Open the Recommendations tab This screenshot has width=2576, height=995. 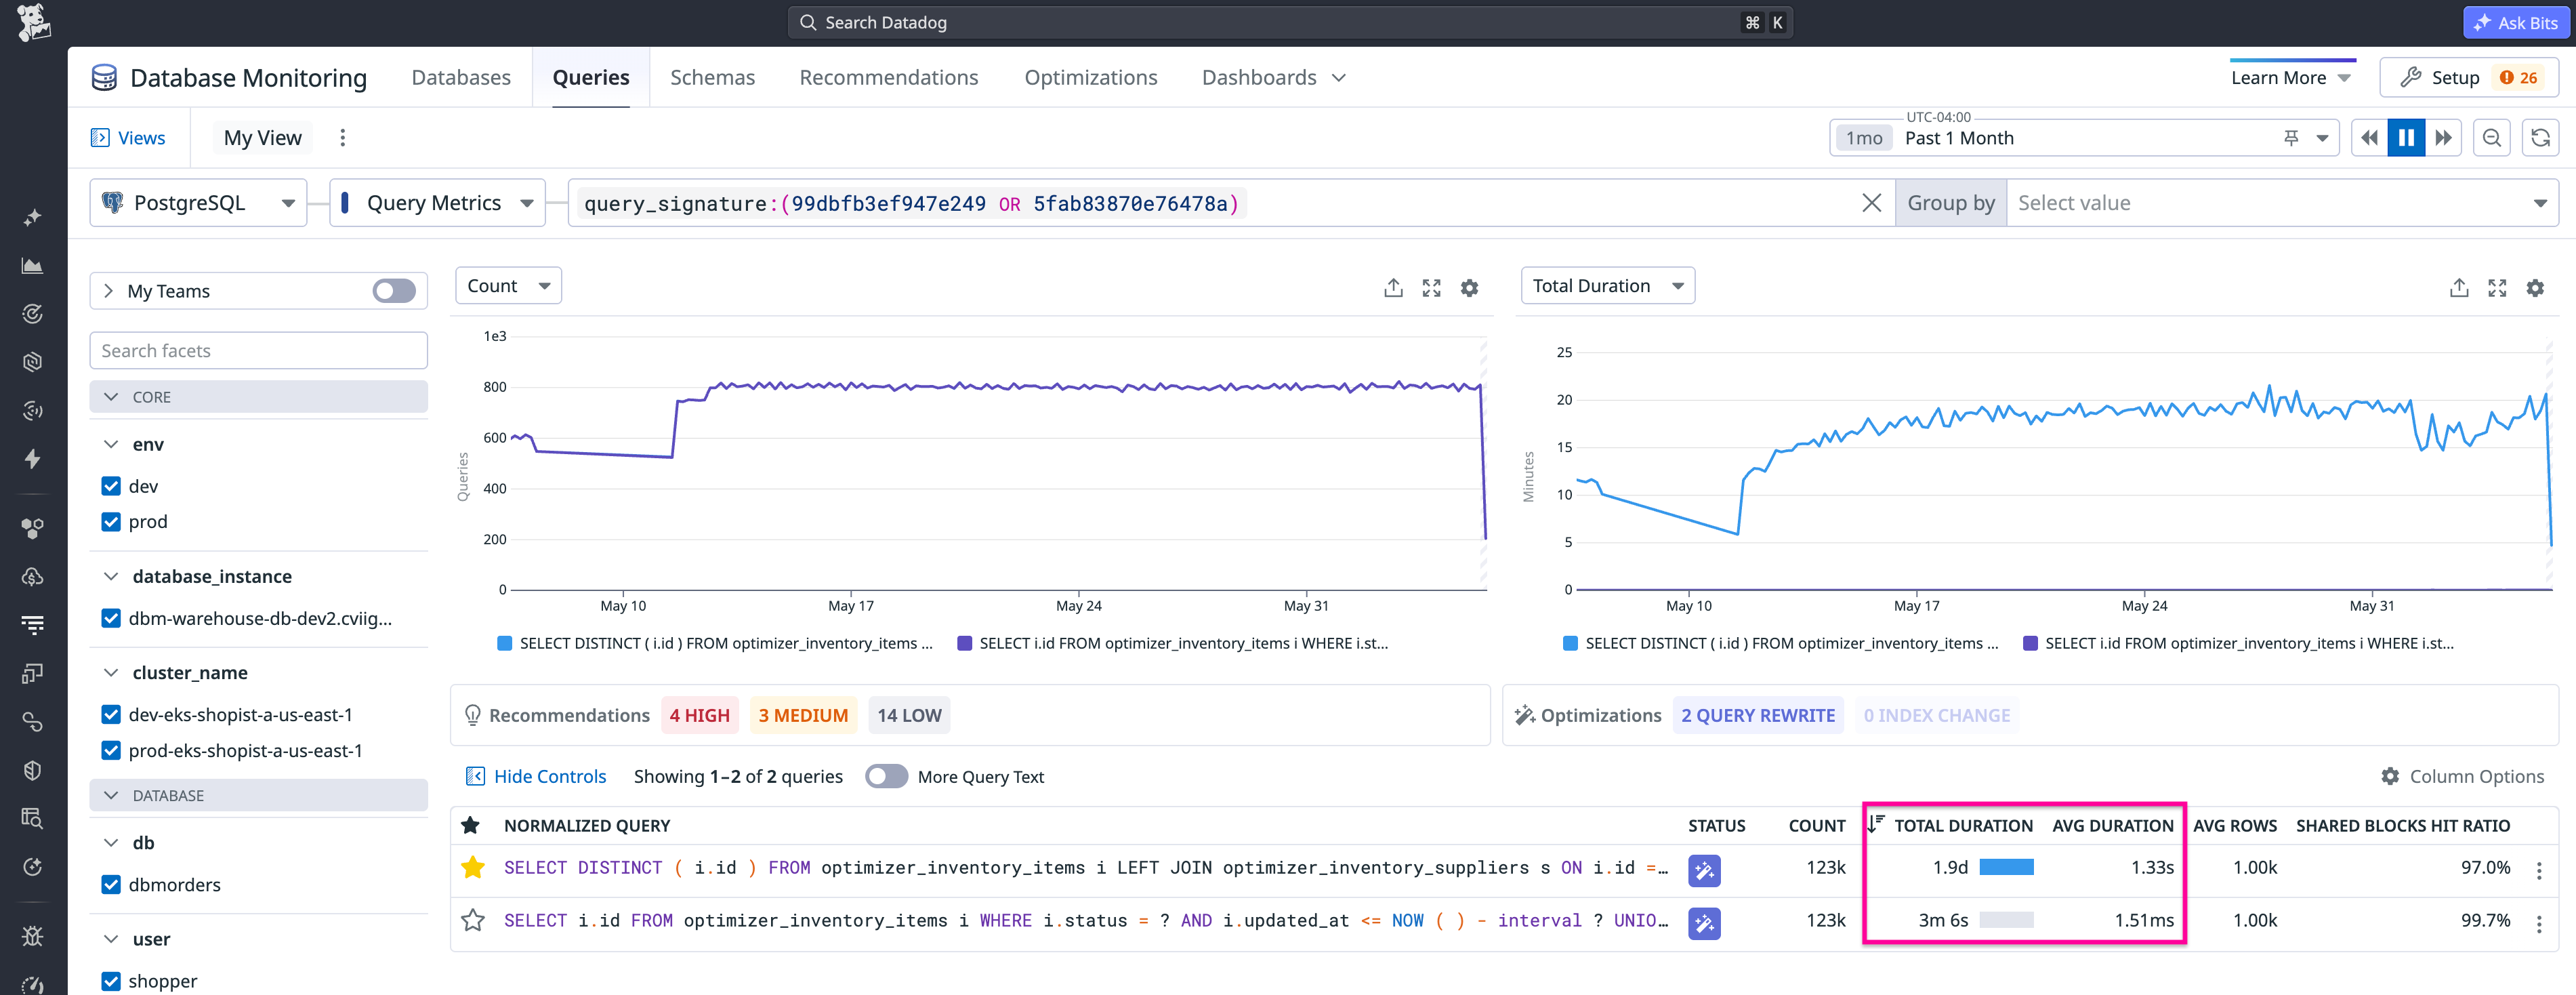888,78
